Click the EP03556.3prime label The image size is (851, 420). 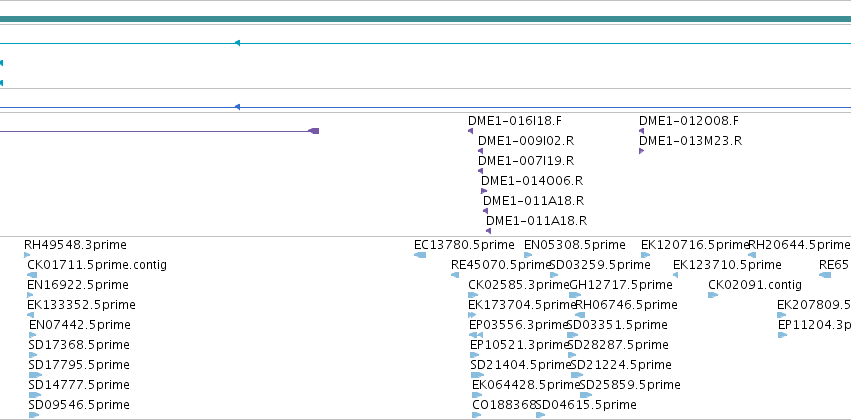click(518, 325)
